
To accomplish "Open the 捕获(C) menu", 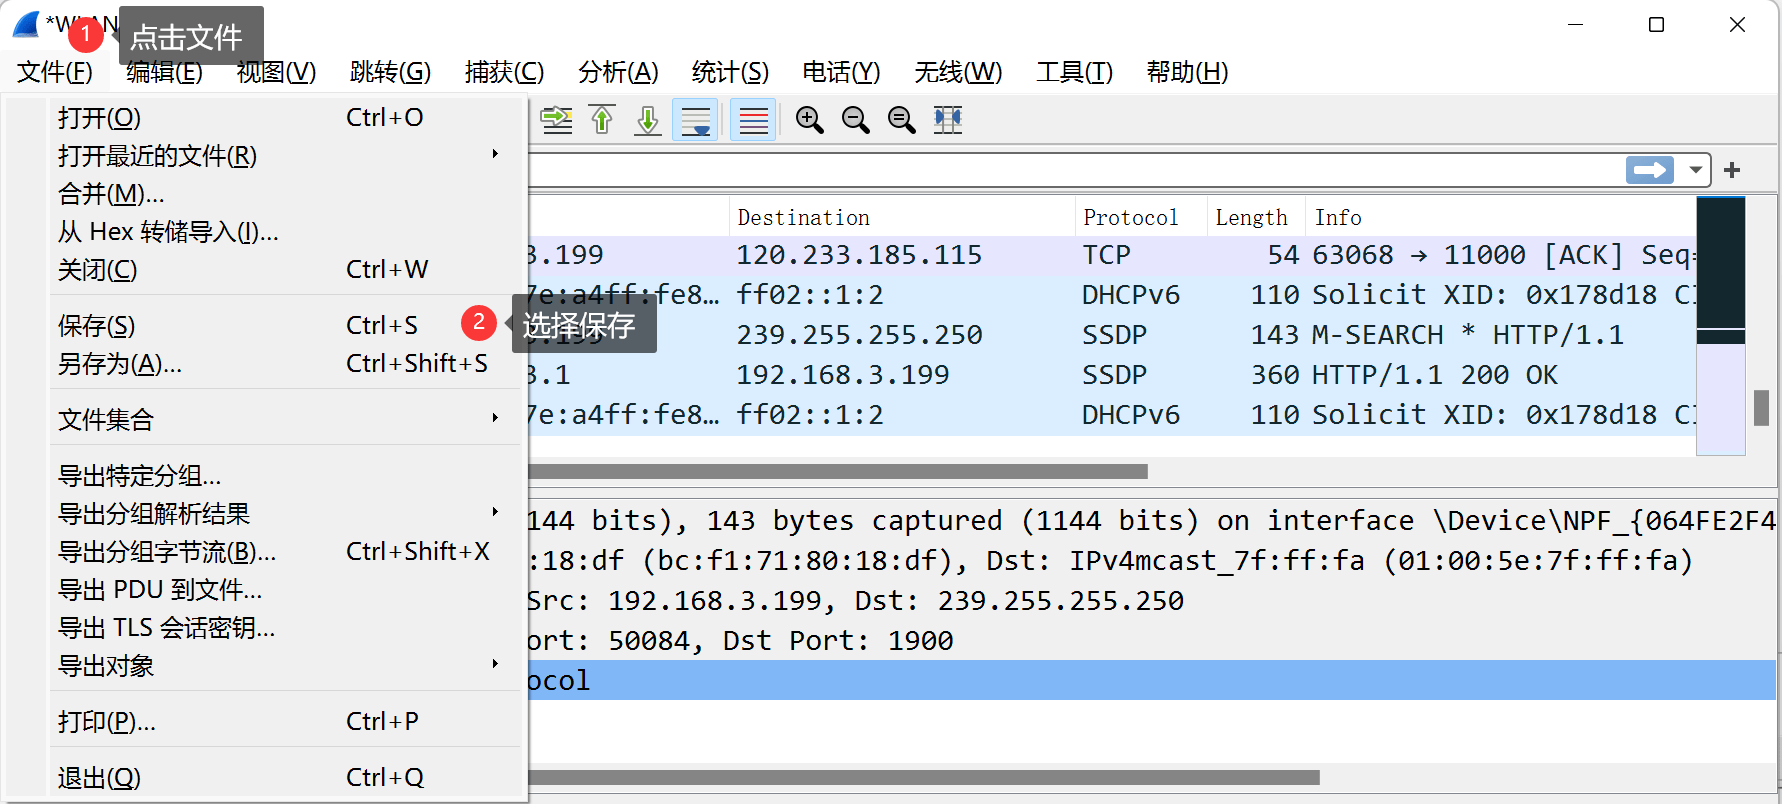I will 504,72.
